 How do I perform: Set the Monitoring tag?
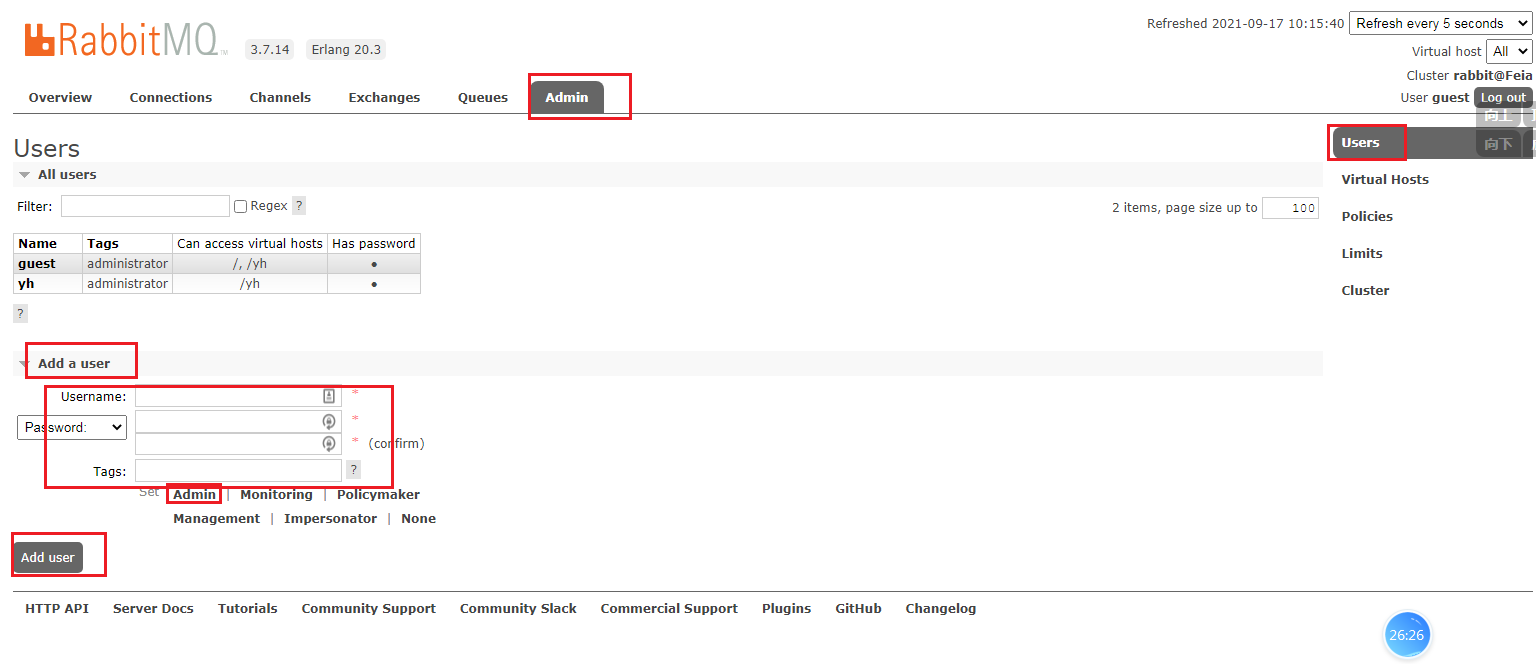(x=276, y=494)
